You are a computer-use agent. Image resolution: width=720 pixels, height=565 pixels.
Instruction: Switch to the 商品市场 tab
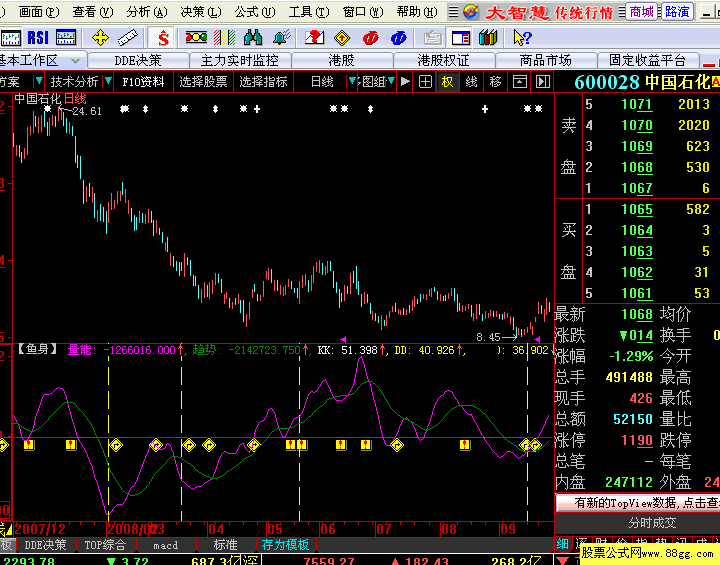click(x=545, y=60)
